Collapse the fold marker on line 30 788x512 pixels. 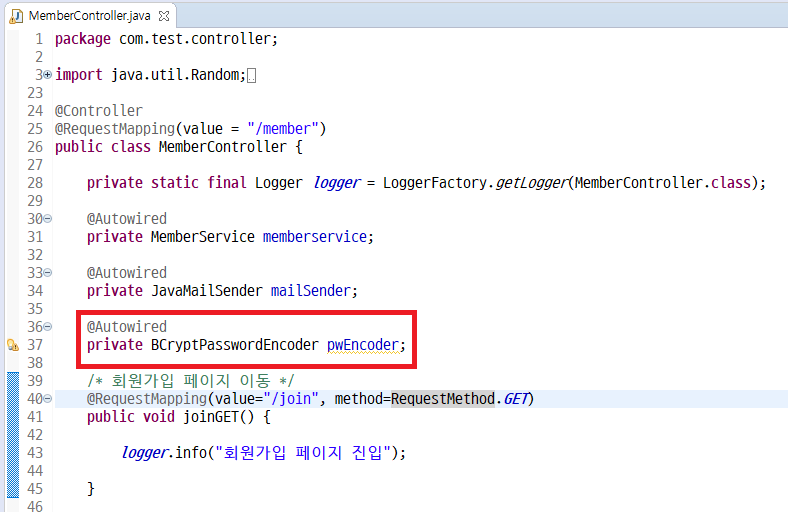(47, 219)
